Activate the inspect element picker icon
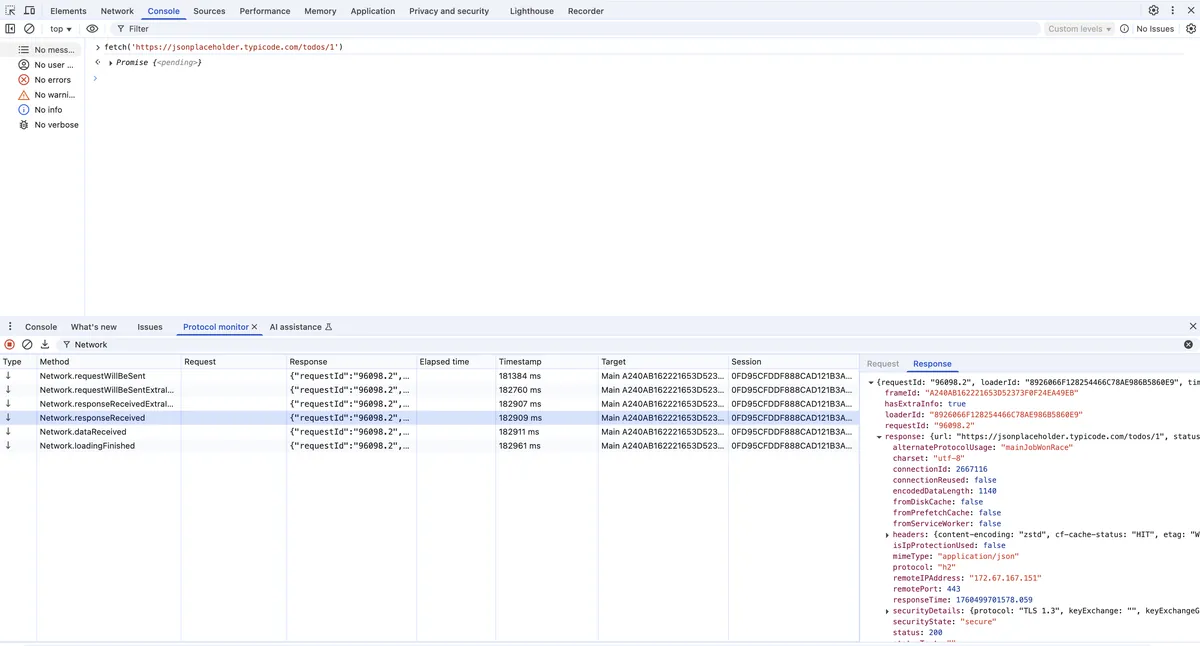 [10, 11]
